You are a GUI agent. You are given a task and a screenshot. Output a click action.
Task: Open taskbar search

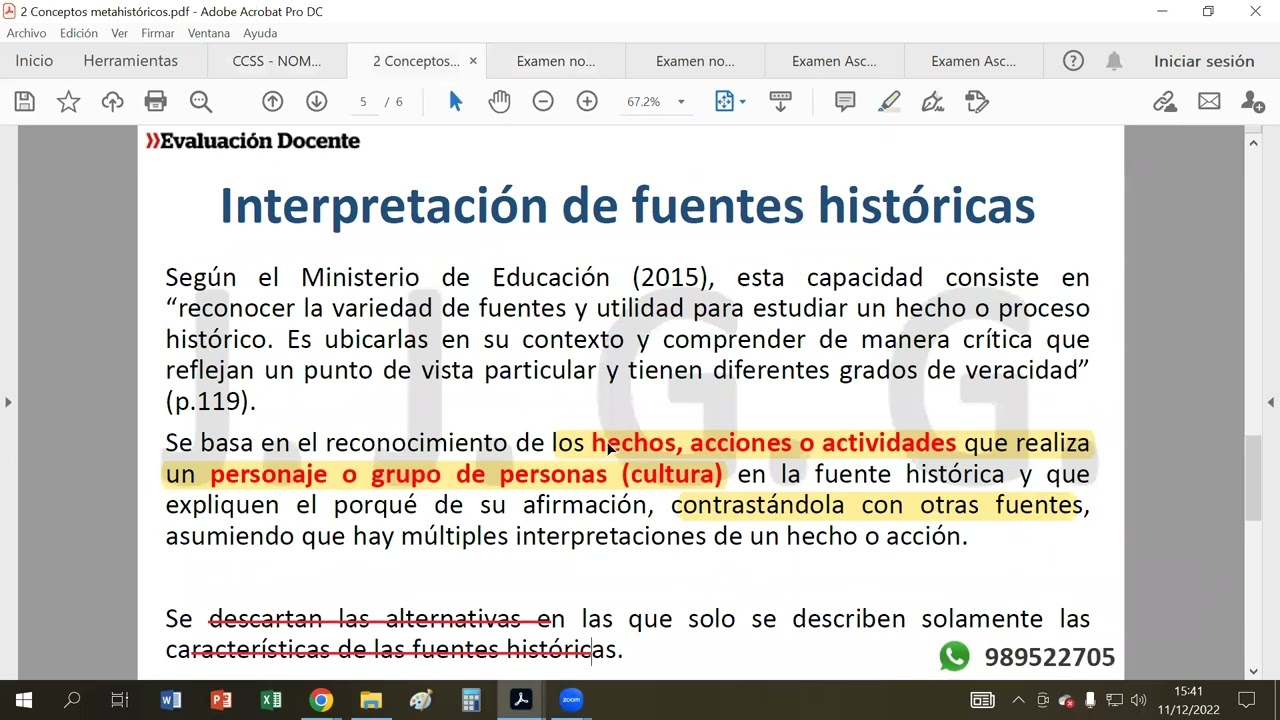[72, 700]
